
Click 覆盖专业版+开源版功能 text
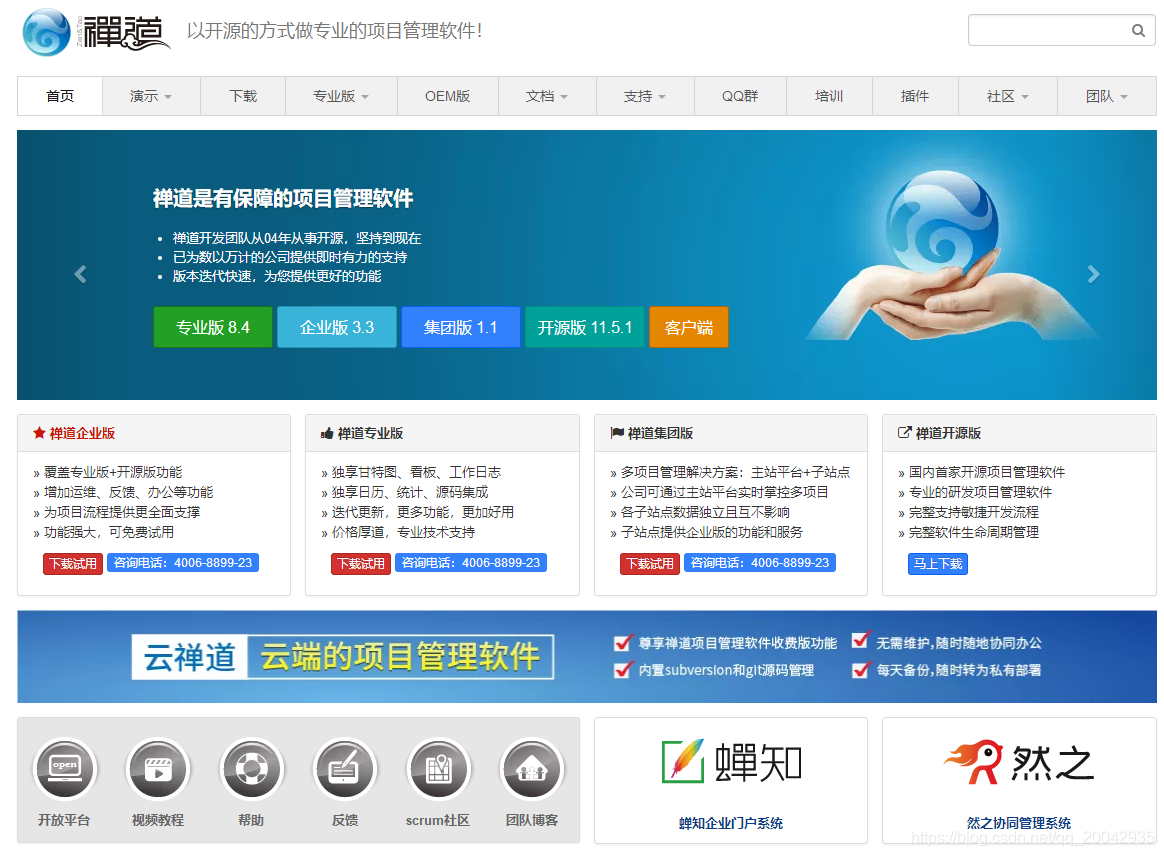click(x=113, y=472)
